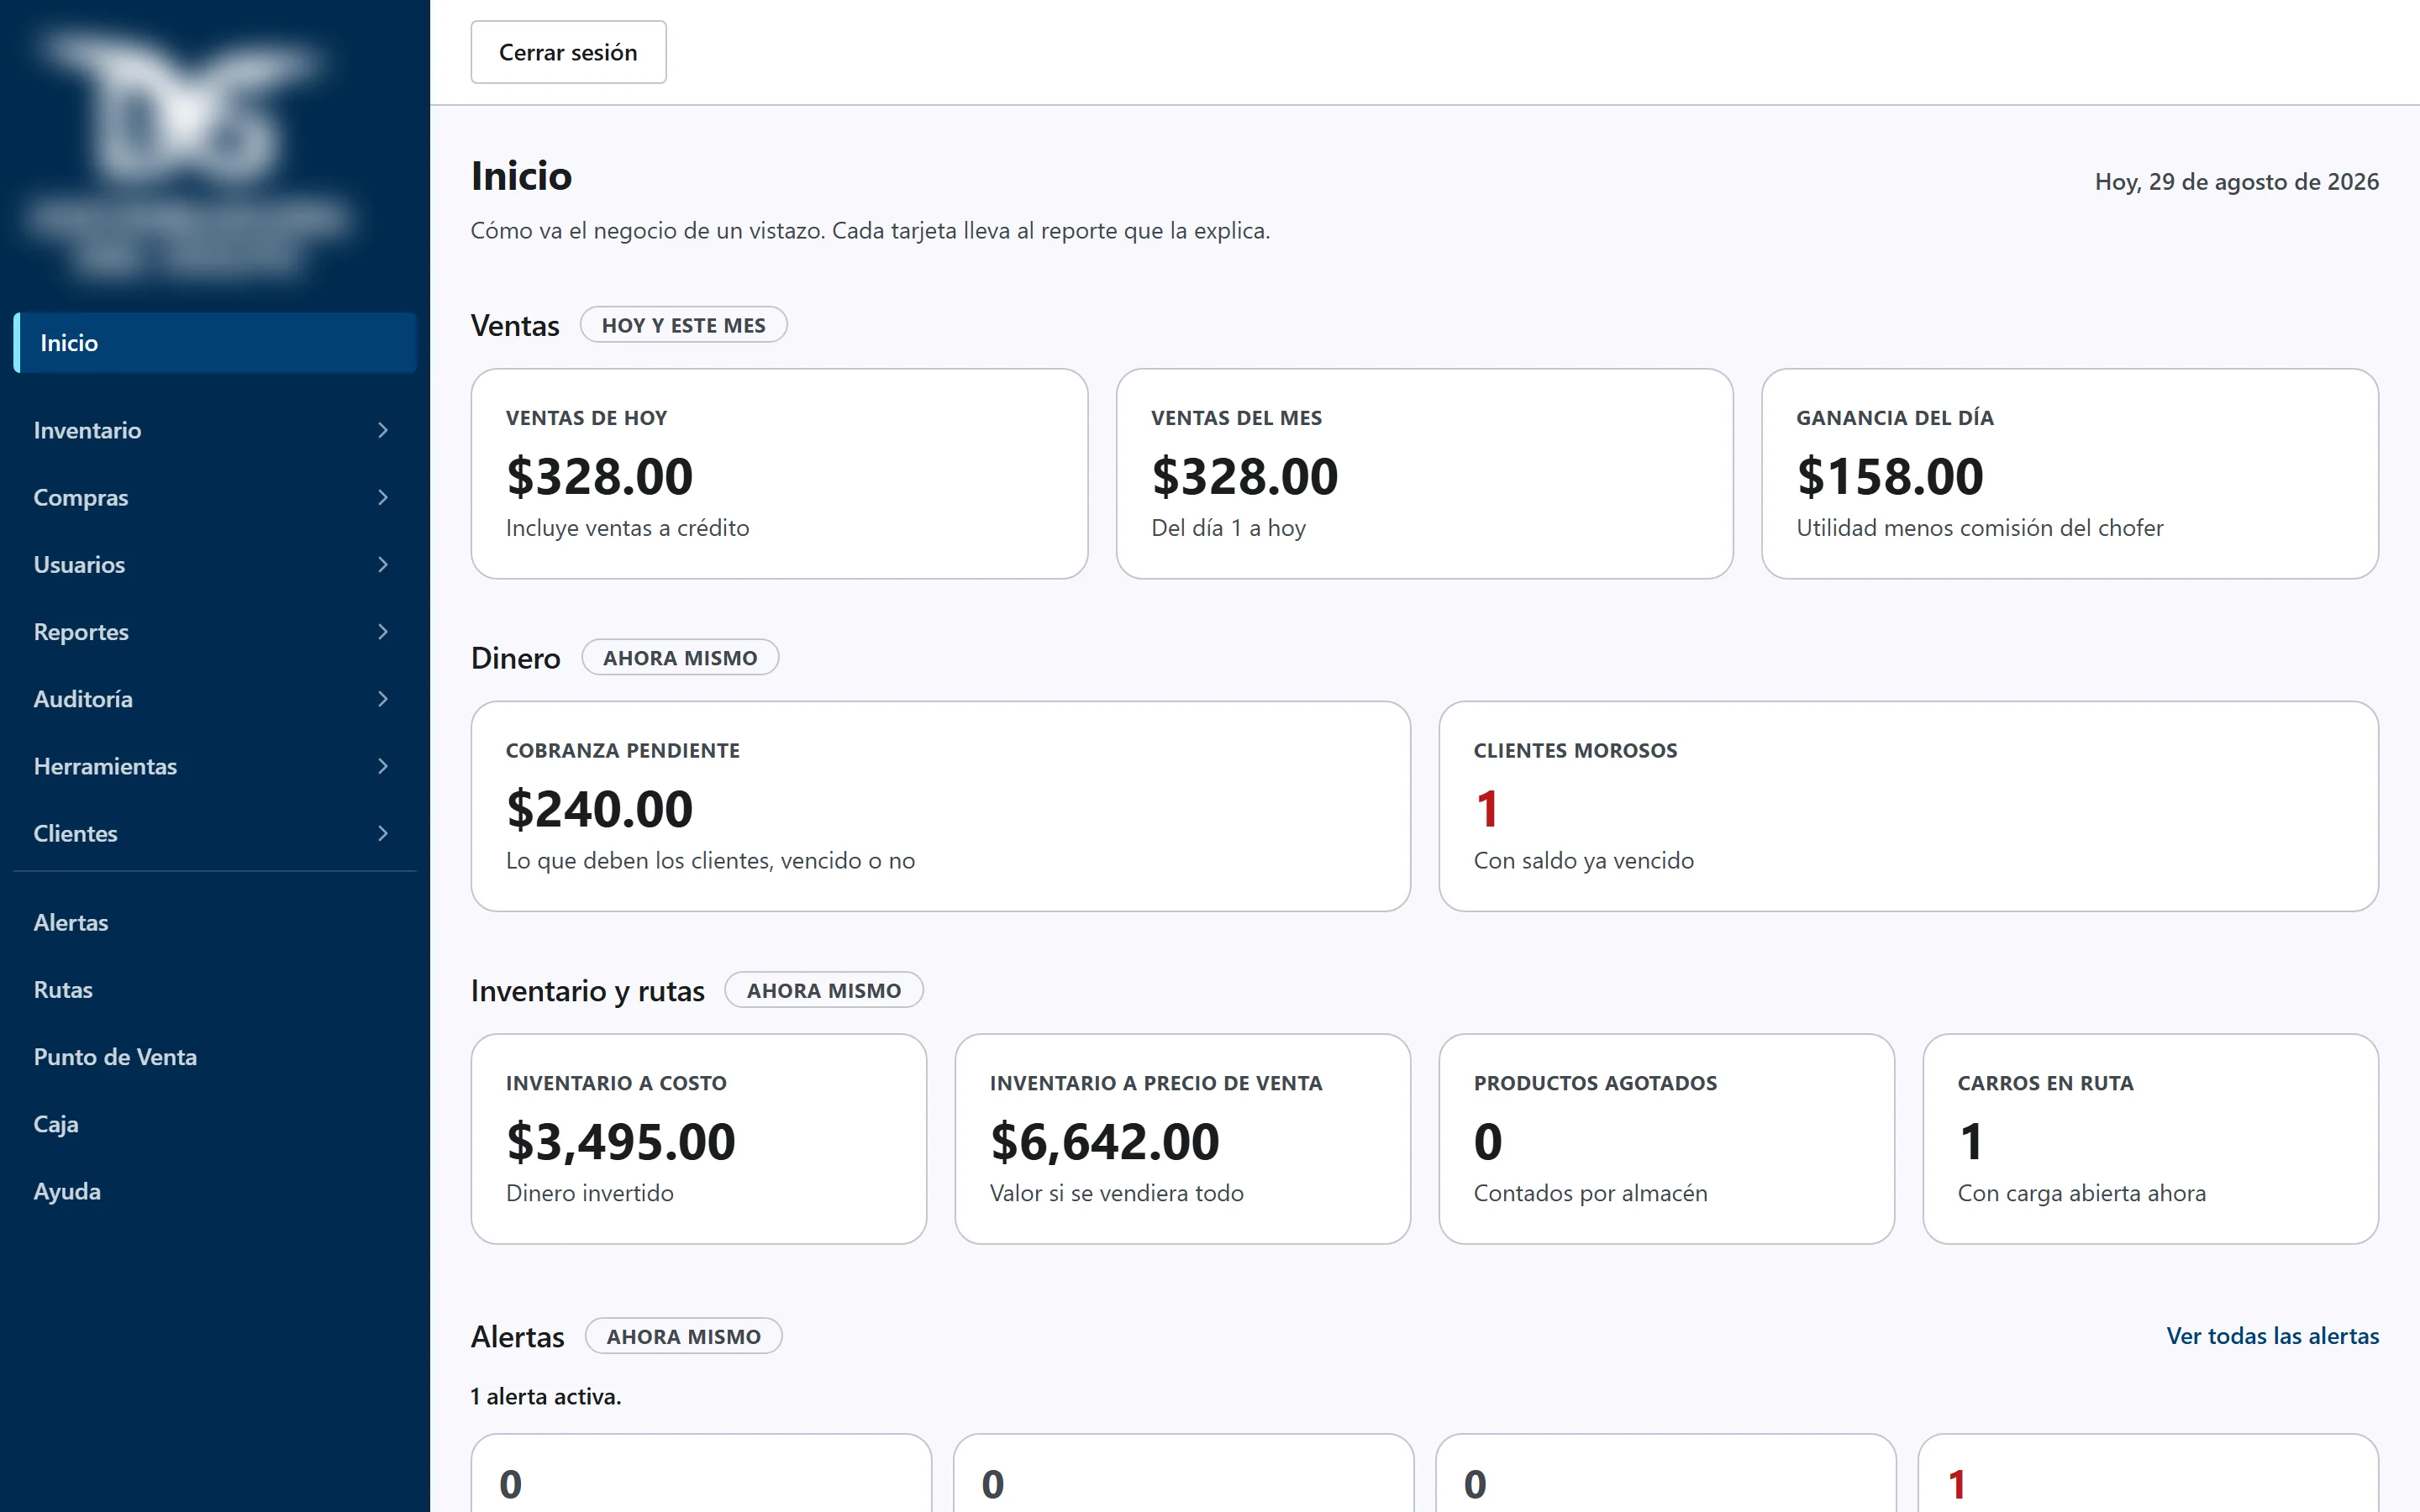Viewport: 2420px width, 1512px height.
Task: Click the Cerrar sesión button
Action: click(568, 52)
